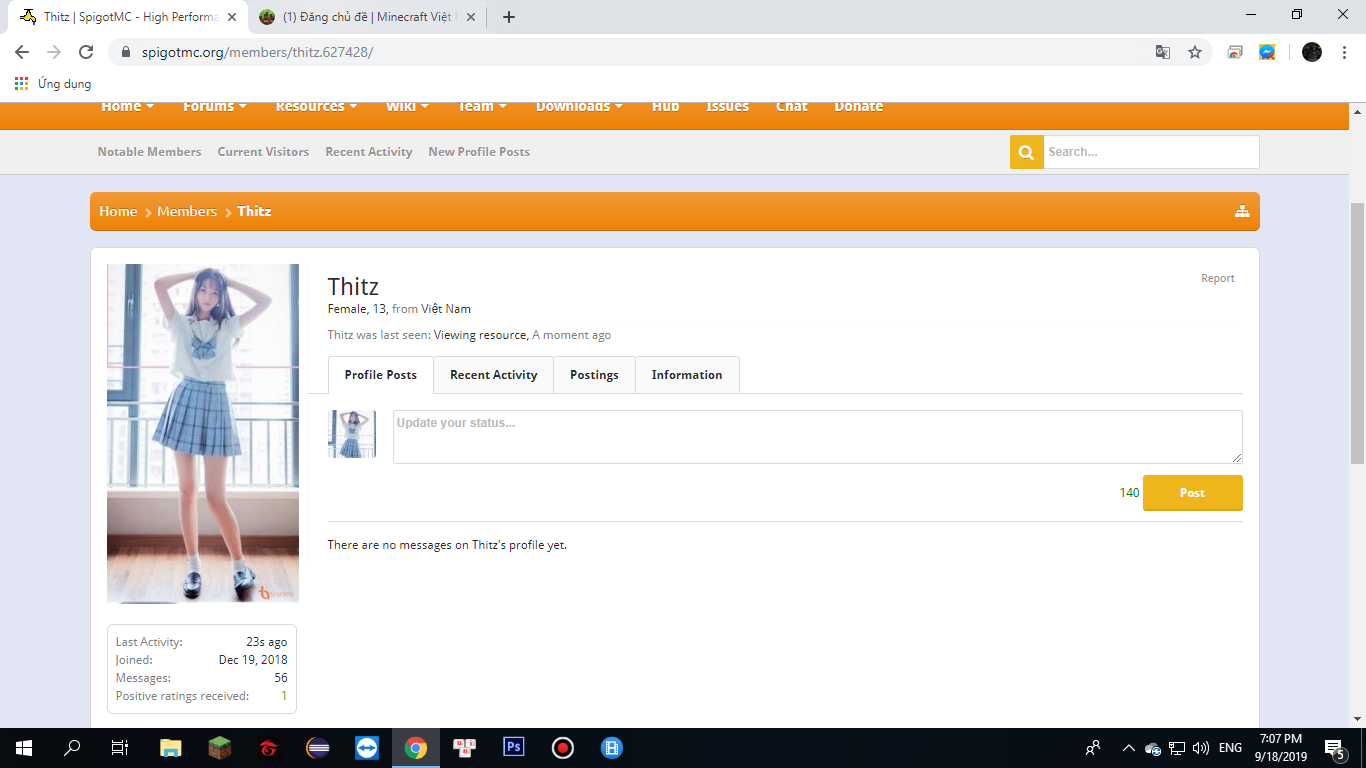This screenshot has height=768, width=1366.
Task: Open the red record-button app in taskbar
Action: (563, 747)
